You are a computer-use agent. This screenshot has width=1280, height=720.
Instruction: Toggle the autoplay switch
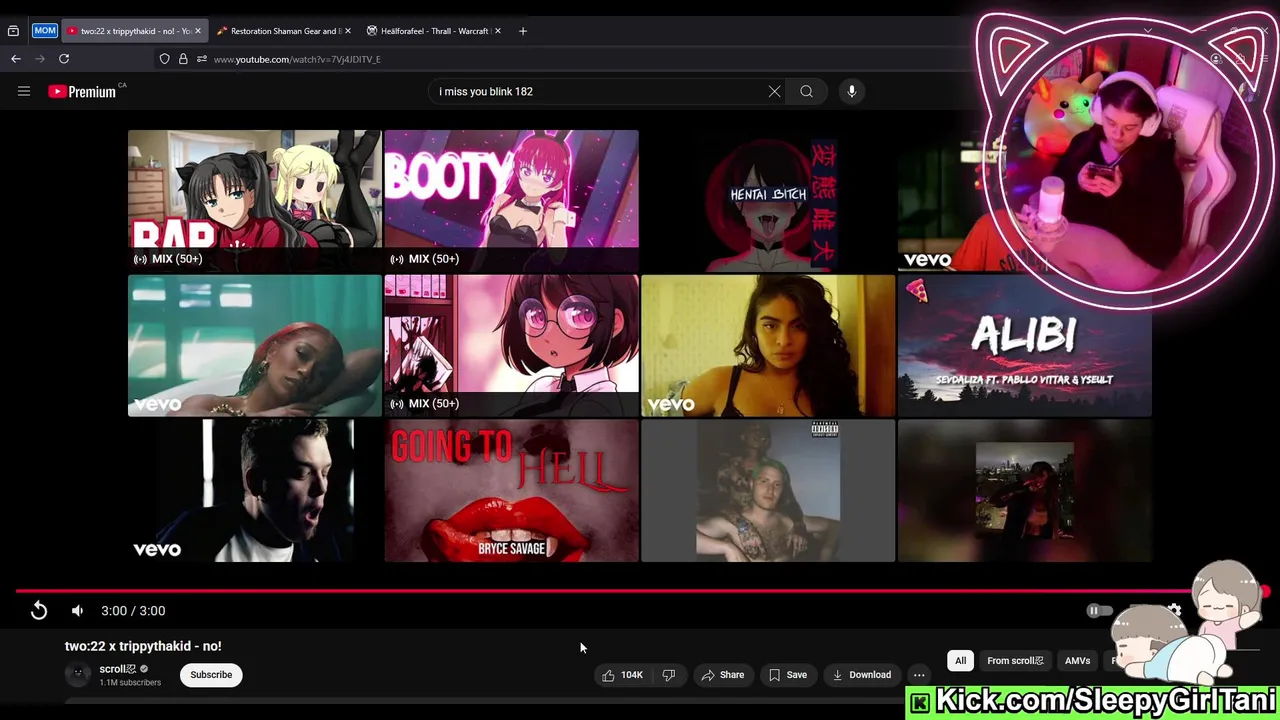[1099, 611]
